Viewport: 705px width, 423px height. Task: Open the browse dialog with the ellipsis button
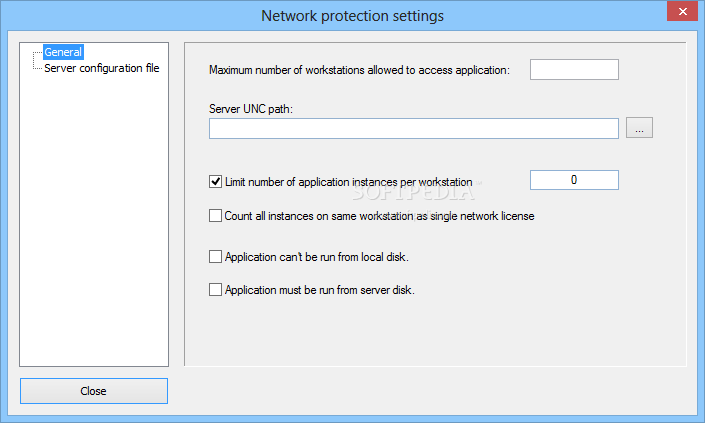(639, 128)
